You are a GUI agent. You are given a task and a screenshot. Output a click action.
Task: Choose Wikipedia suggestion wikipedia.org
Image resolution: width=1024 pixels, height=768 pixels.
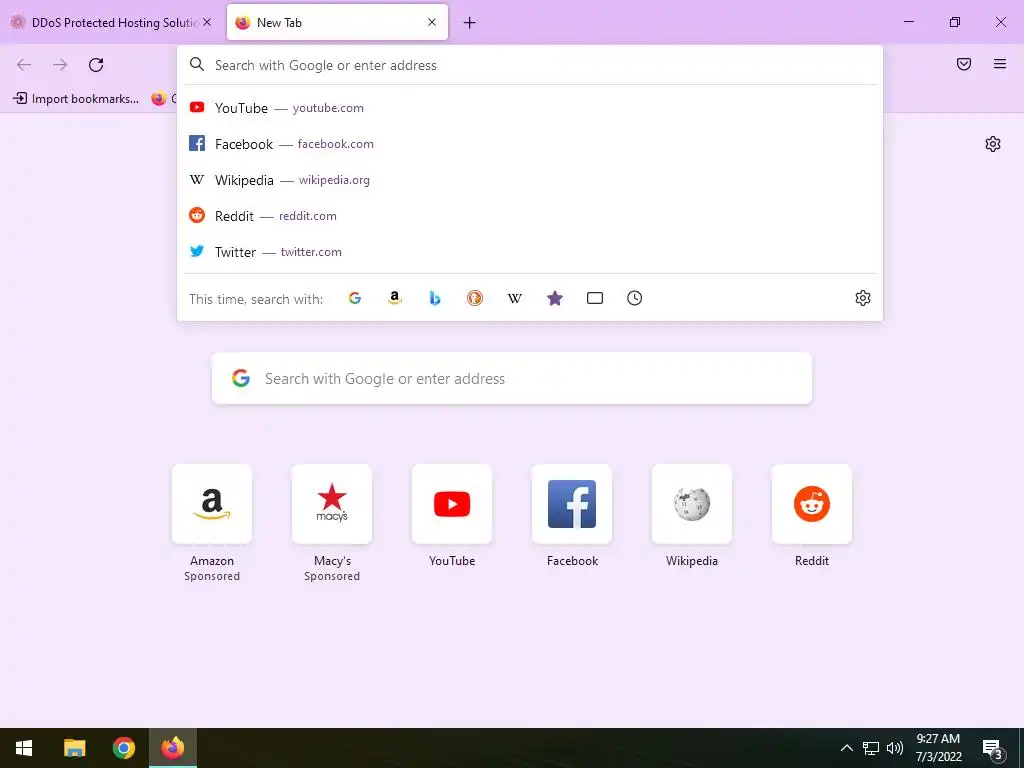[530, 180]
